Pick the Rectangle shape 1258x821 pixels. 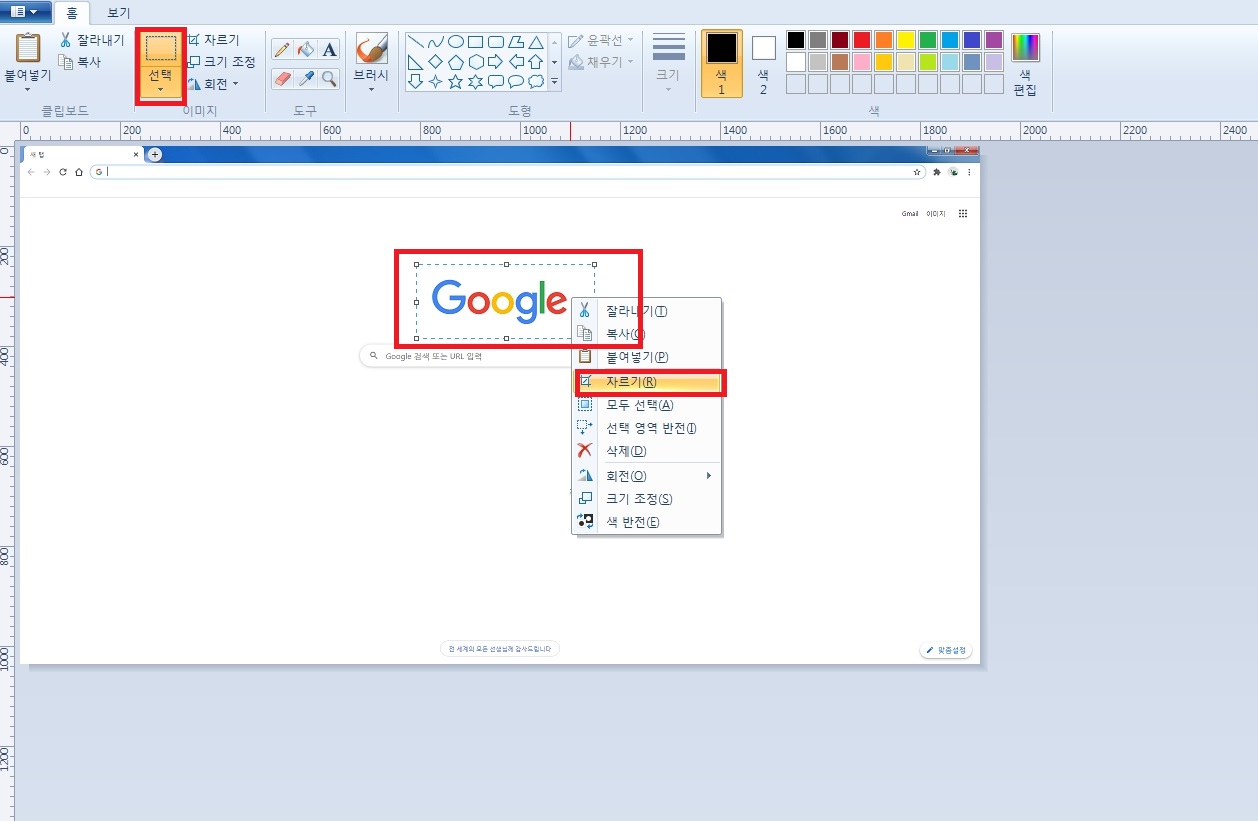[x=476, y=42]
